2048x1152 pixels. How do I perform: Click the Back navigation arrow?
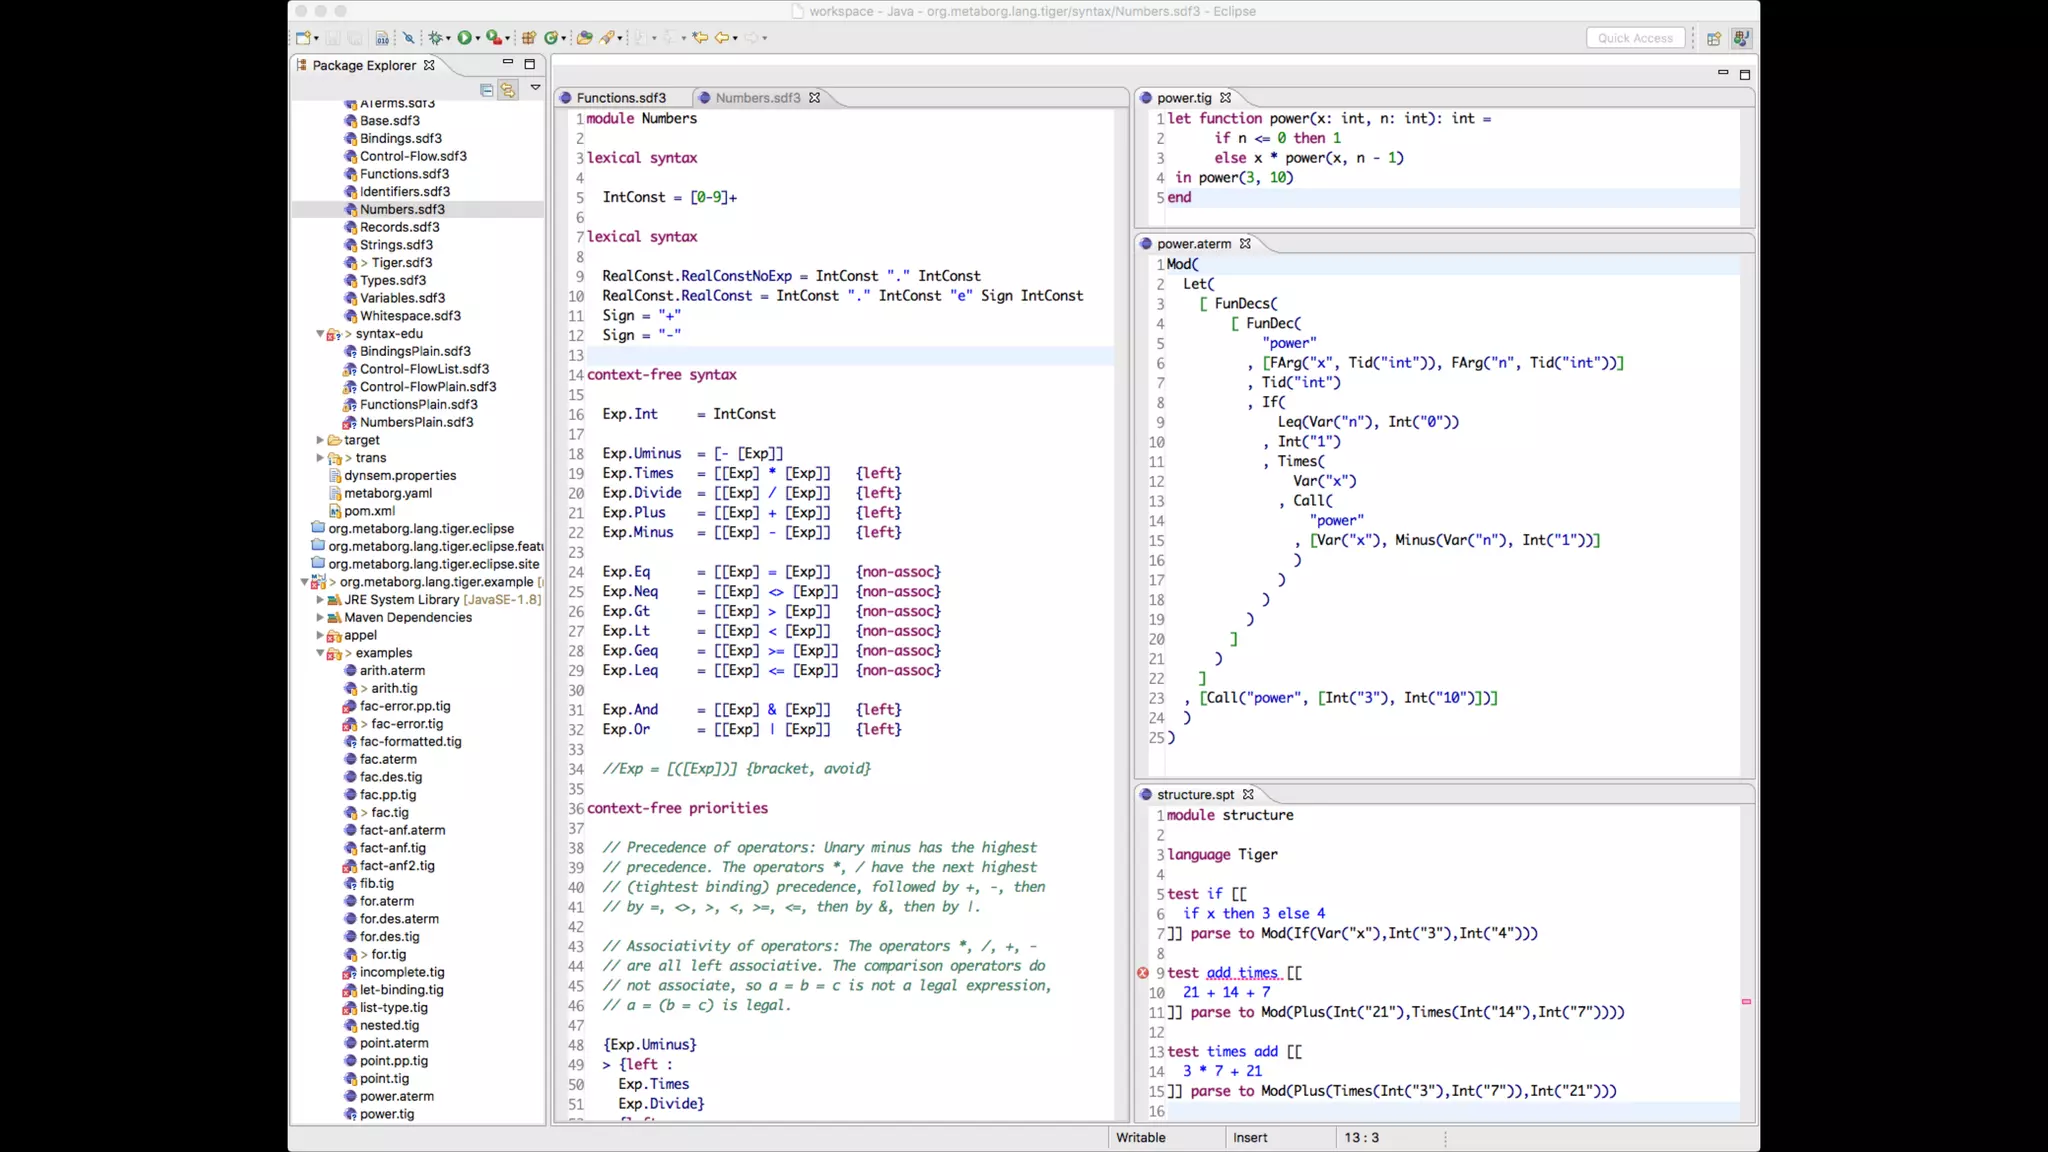pos(721,38)
